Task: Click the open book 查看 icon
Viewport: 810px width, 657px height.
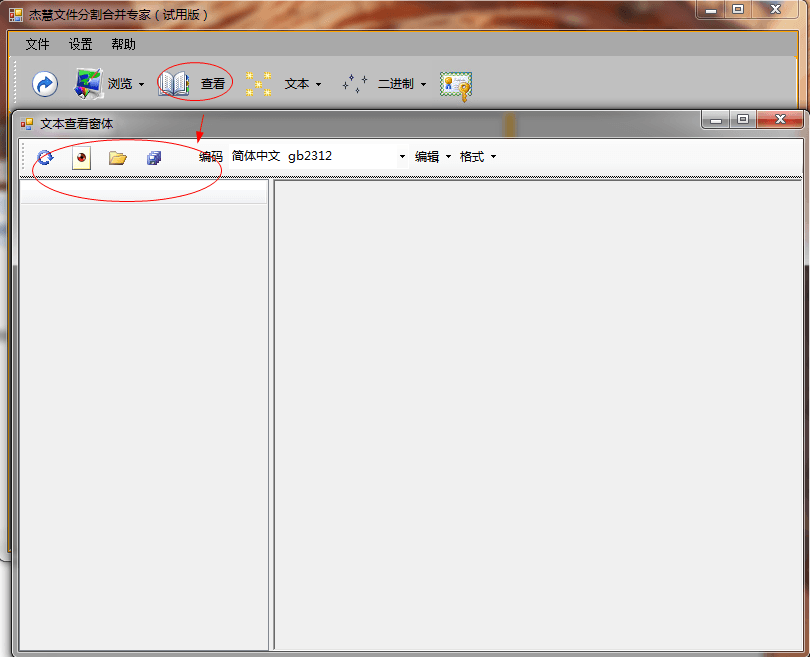Action: (x=174, y=84)
